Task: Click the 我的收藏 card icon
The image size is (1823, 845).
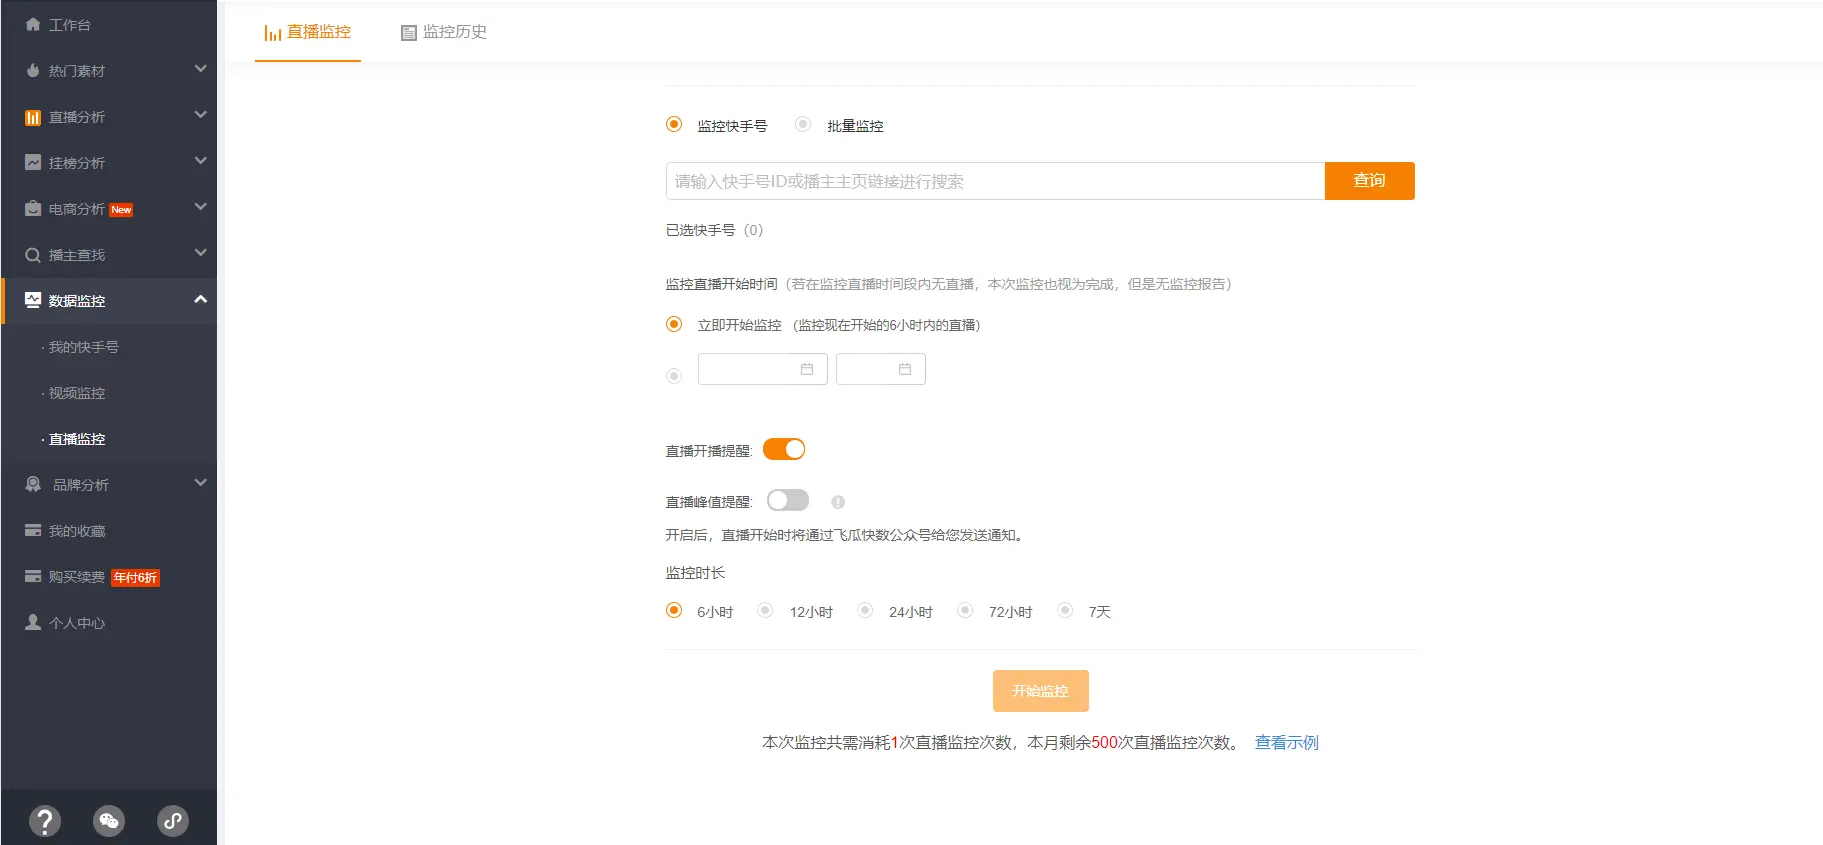Action: pyautogui.click(x=33, y=530)
